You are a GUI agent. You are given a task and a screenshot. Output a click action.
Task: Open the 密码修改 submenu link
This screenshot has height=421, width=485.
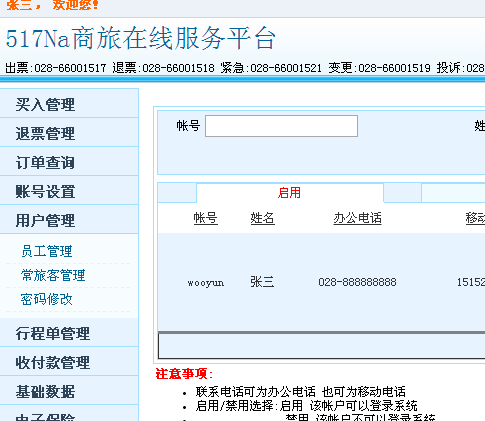[x=47, y=299]
